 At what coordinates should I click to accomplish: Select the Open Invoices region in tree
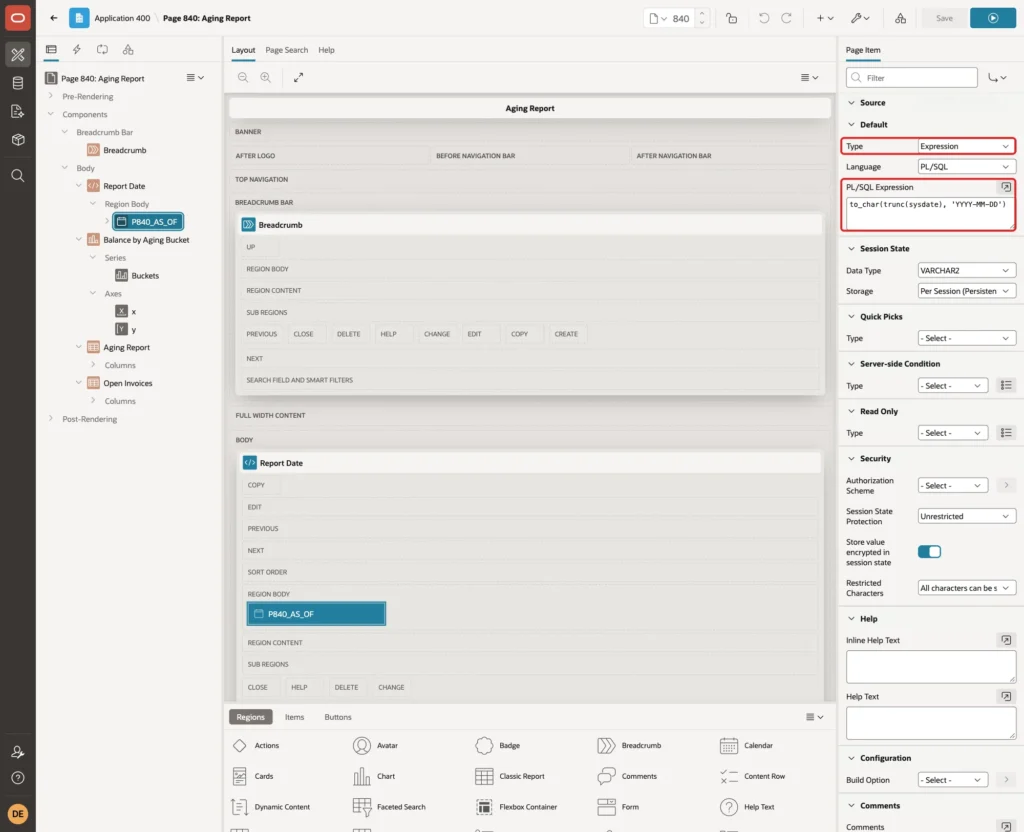(x=127, y=383)
